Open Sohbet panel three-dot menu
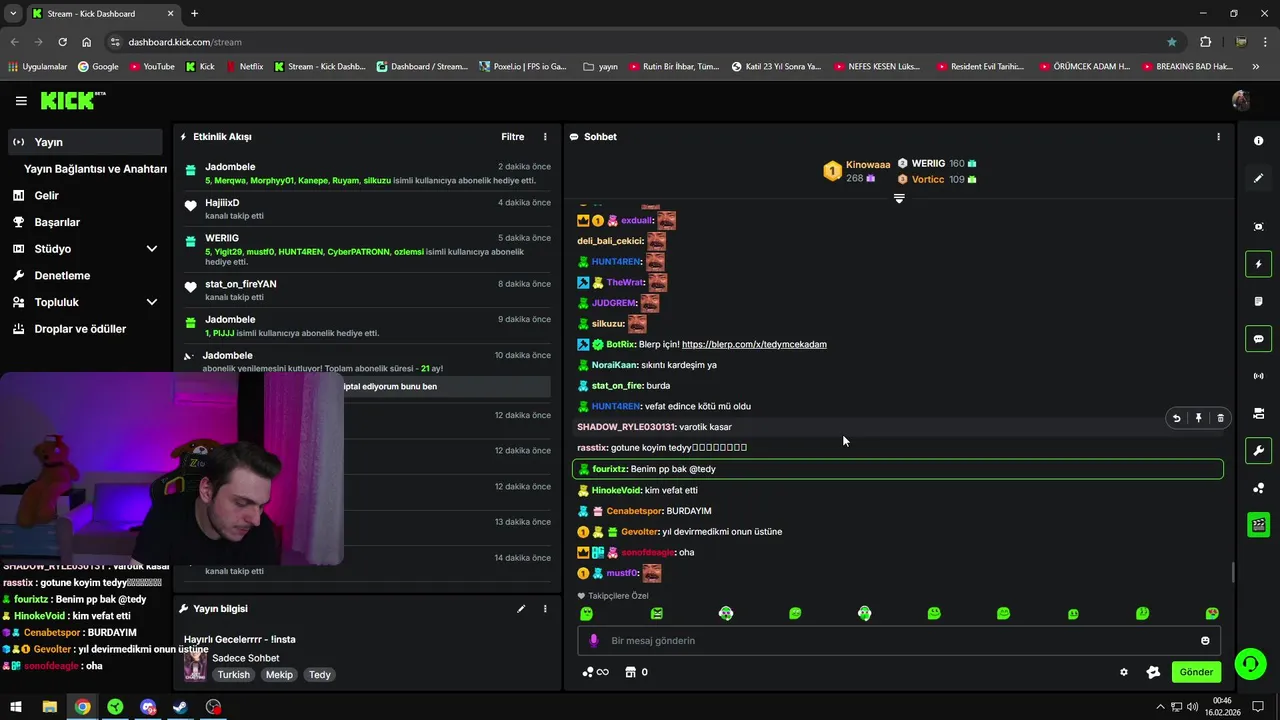 click(x=1218, y=136)
